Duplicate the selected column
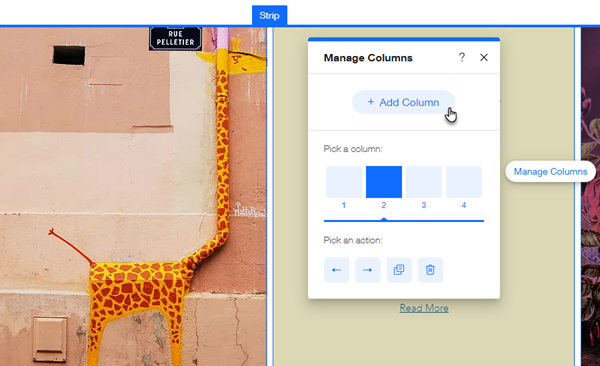600x366 pixels. 399,270
